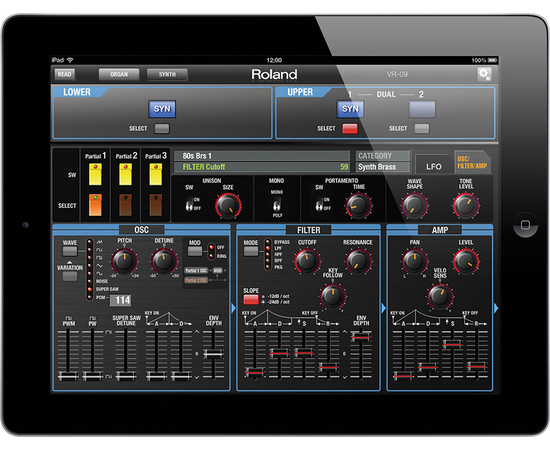Move the FILTER envelope A slider

pyautogui.click(x=255, y=371)
